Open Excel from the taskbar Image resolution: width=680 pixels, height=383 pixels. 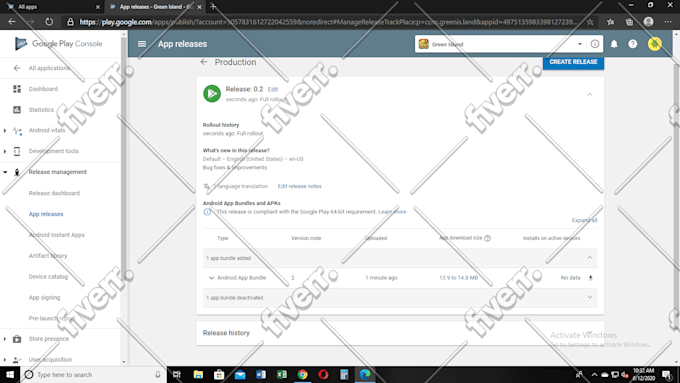pos(281,374)
